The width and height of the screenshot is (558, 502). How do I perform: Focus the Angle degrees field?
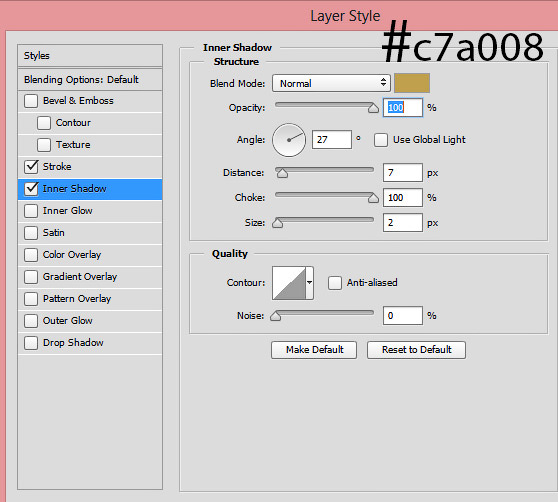[332, 139]
